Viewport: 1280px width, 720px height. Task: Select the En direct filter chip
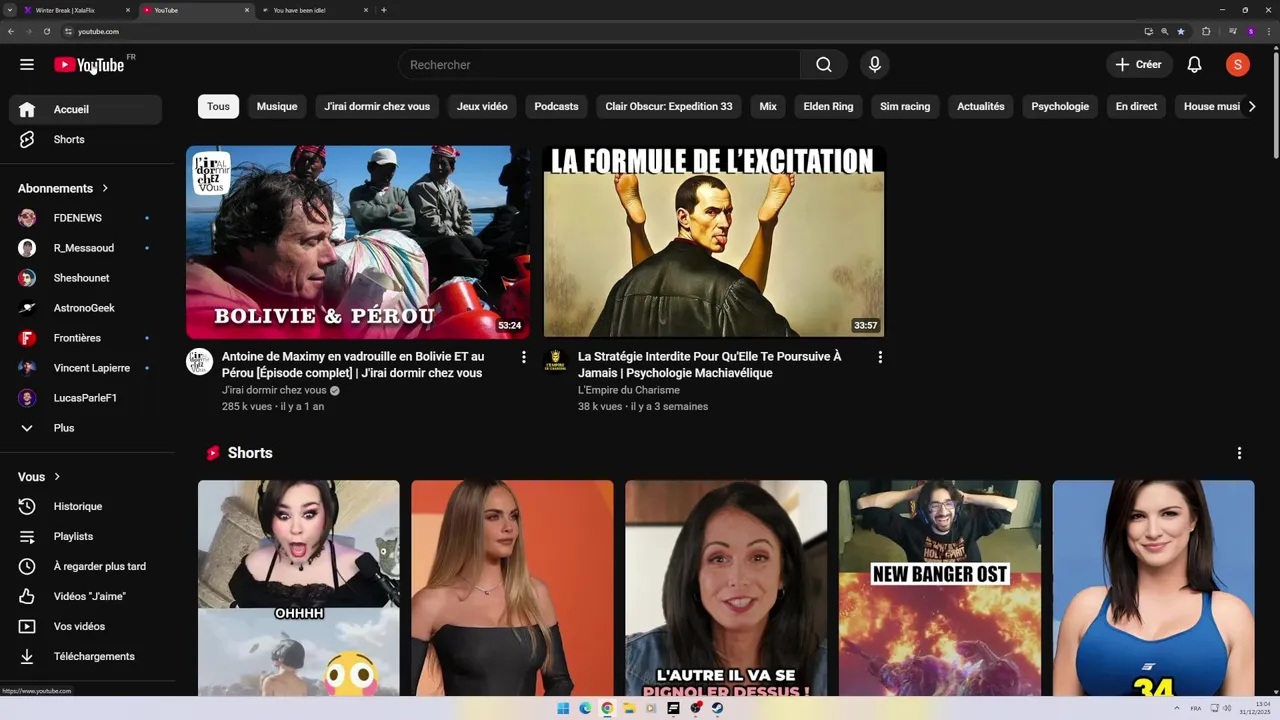pyautogui.click(x=1136, y=106)
